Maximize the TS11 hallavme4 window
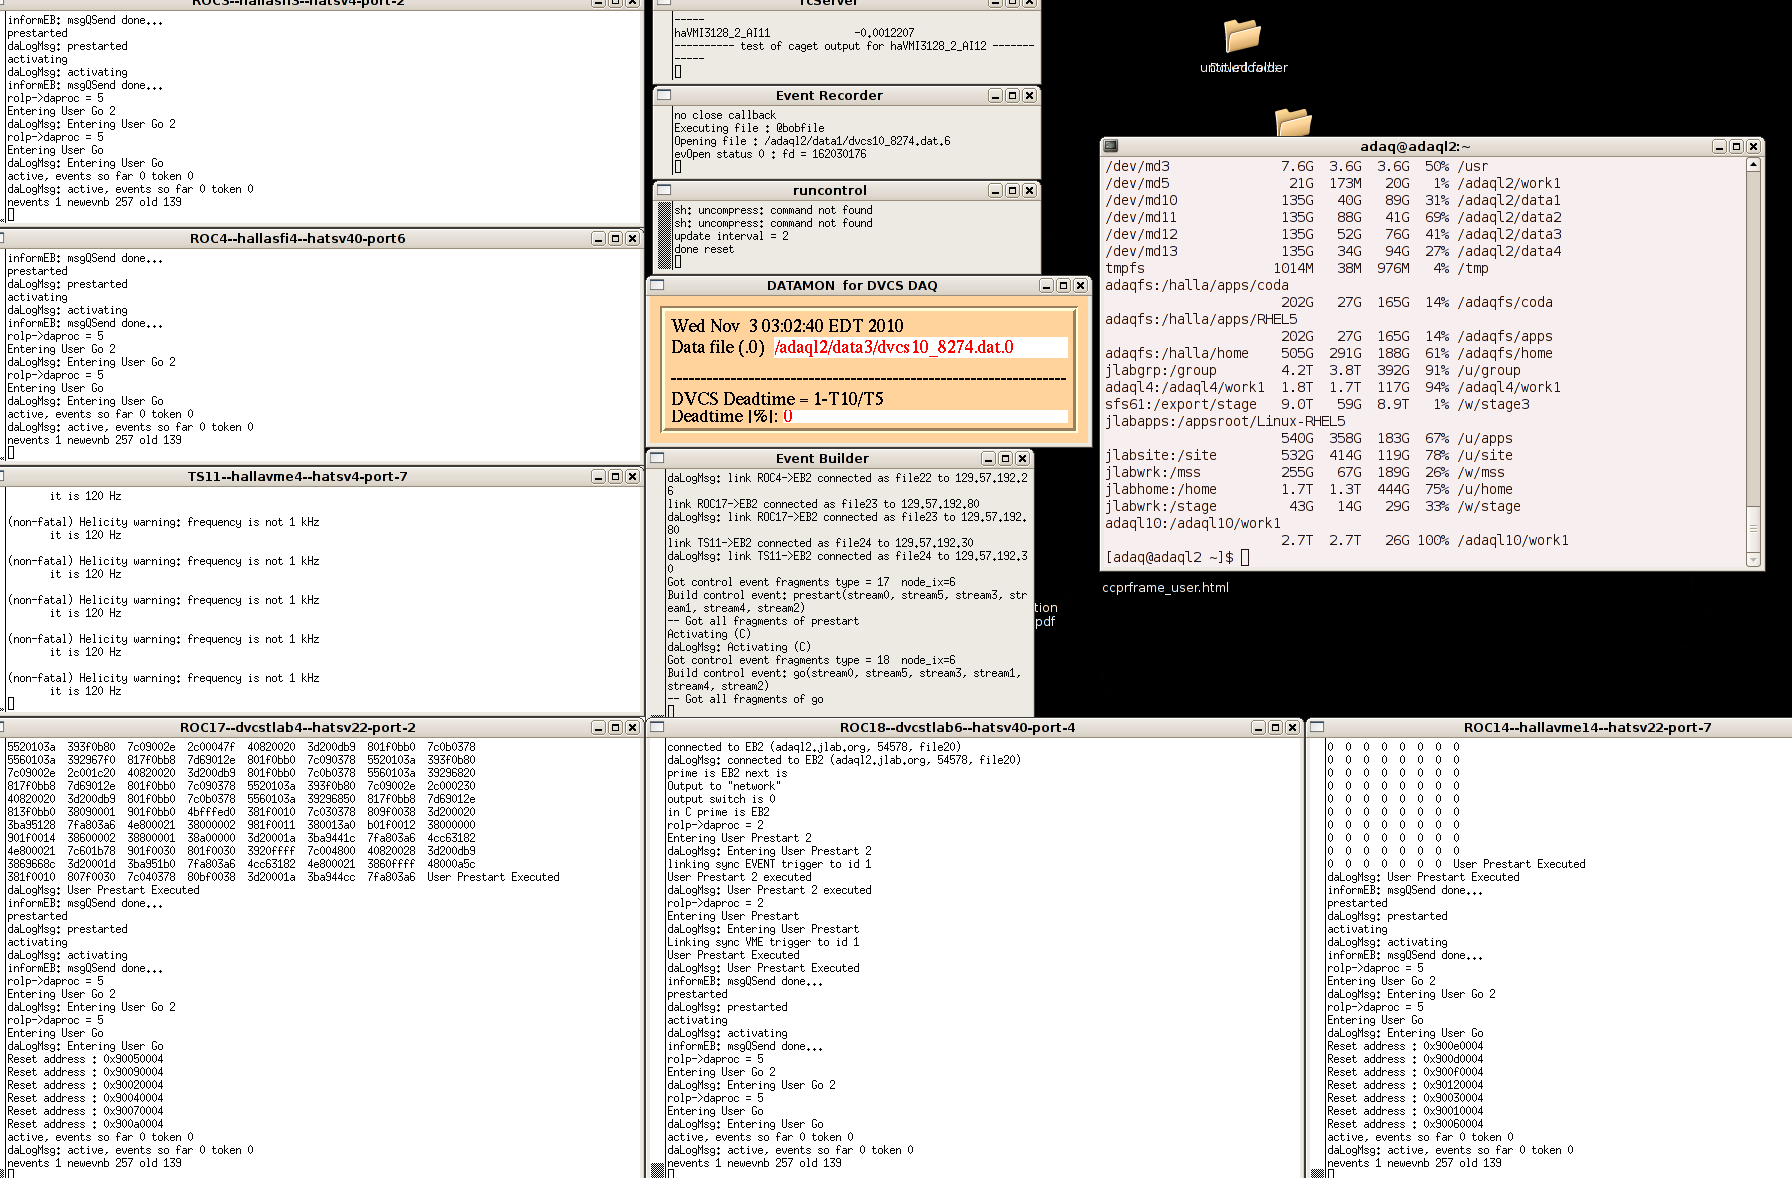Image resolution: width=1792 pixels, height=1178 pixels. point(615,476)
